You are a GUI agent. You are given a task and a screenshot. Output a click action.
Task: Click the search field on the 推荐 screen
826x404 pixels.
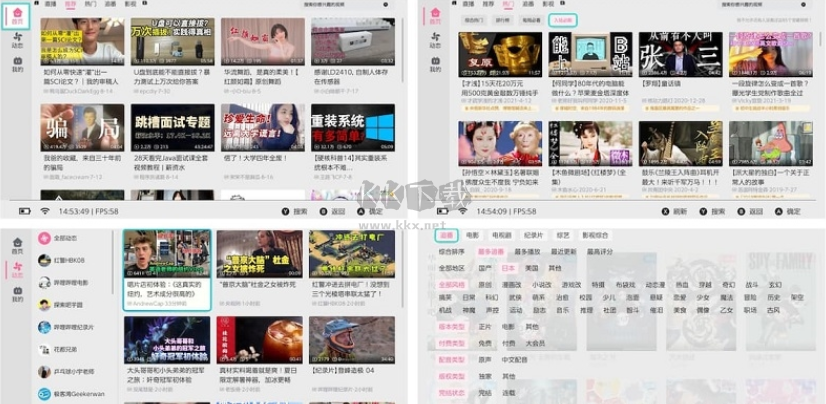346,4
